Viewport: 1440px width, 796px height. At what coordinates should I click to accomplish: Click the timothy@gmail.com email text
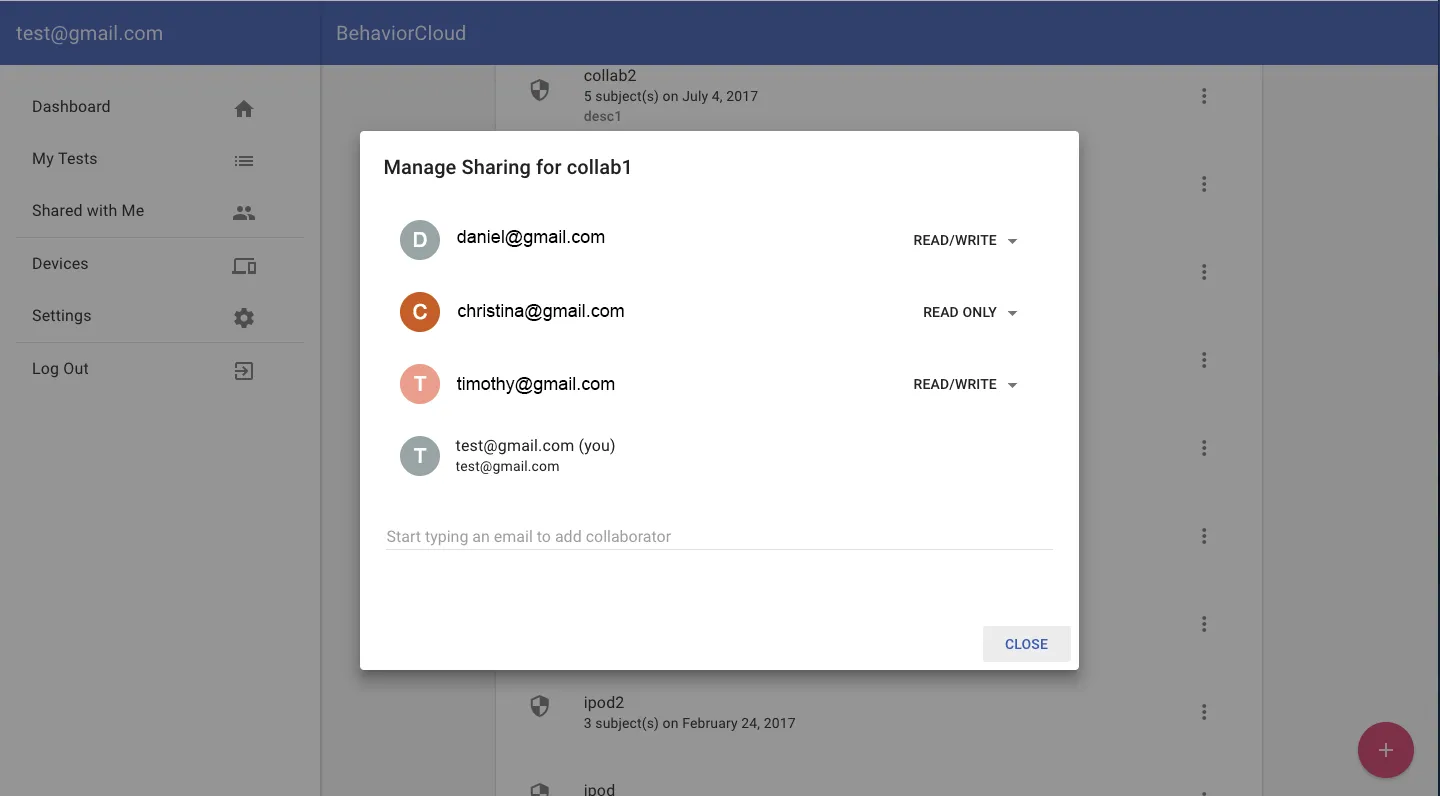tap(536, 384)
